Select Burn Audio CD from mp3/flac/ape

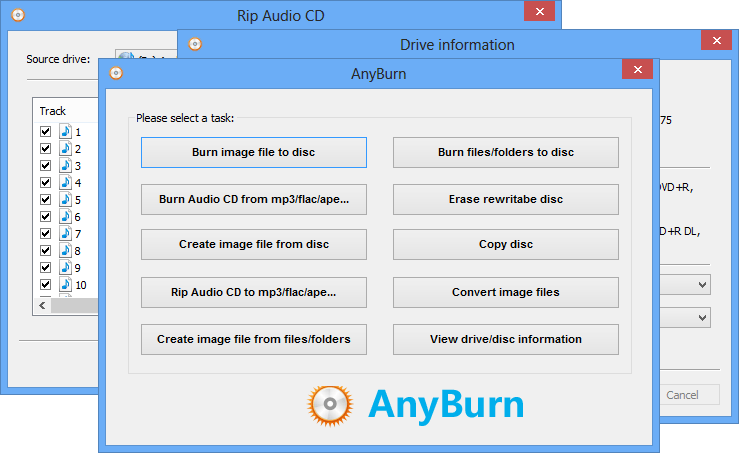point(254,199)
